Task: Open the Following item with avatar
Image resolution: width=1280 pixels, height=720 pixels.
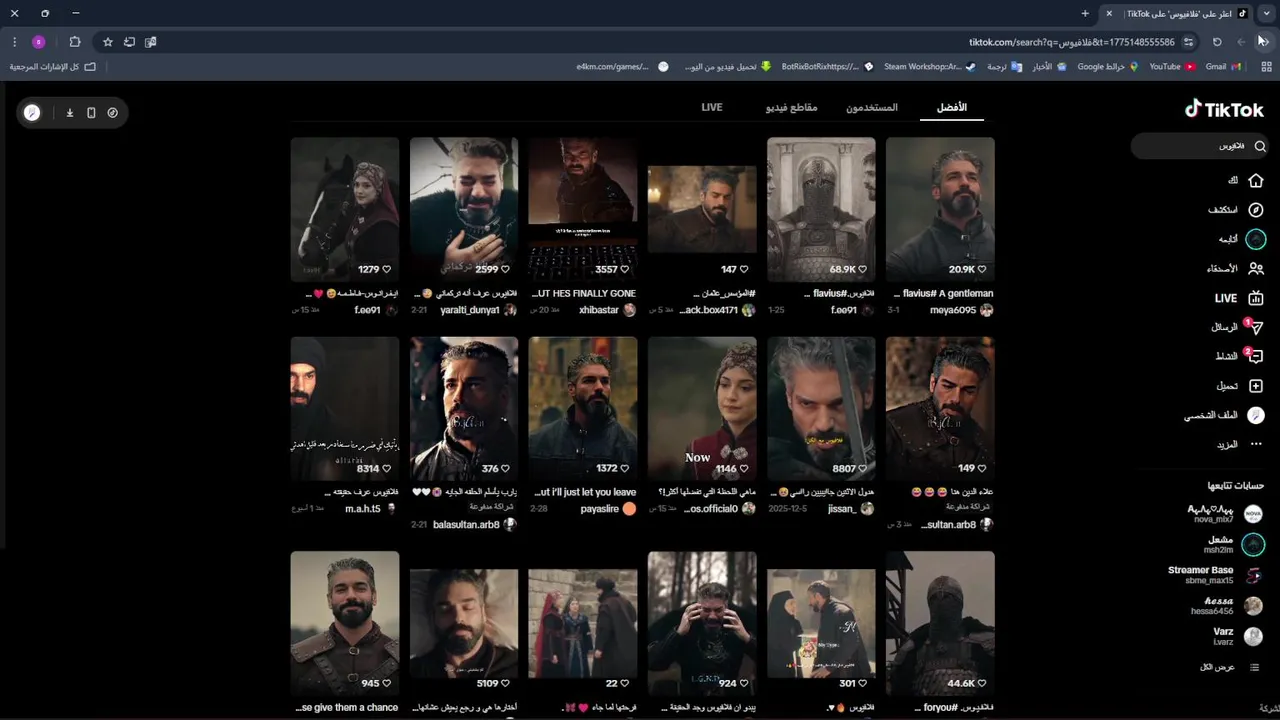Action: click(x=1242, y=239)
